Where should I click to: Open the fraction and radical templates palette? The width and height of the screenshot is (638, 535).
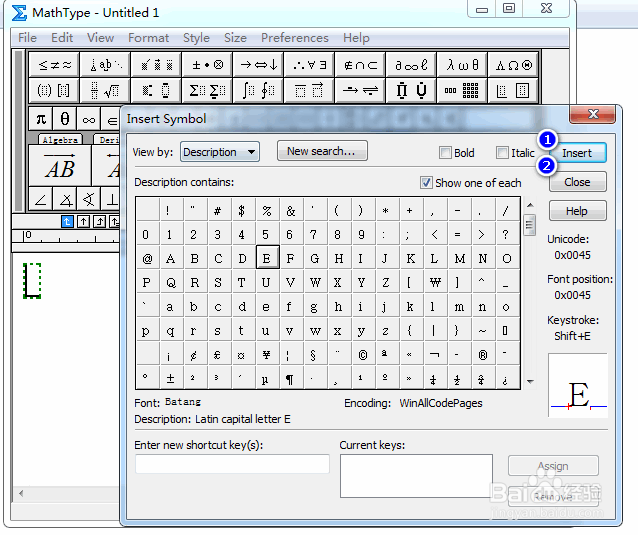pos(105,90)
